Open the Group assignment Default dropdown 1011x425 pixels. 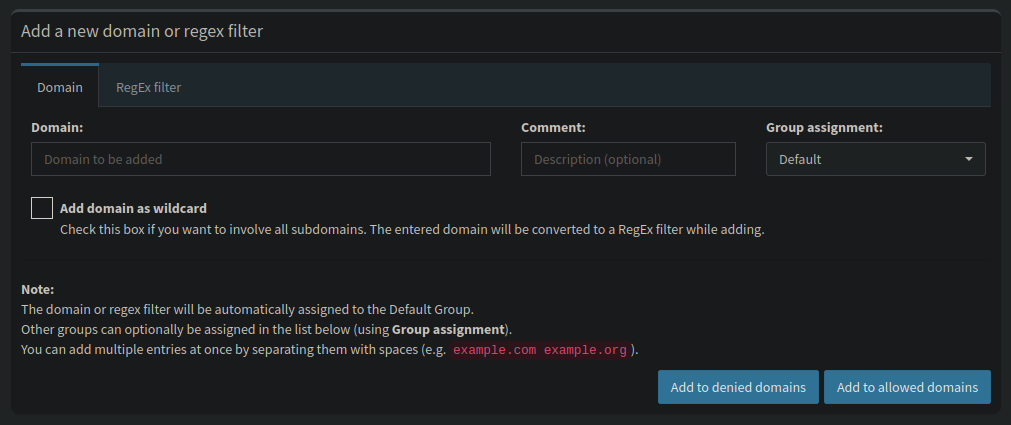pos(876,159)
